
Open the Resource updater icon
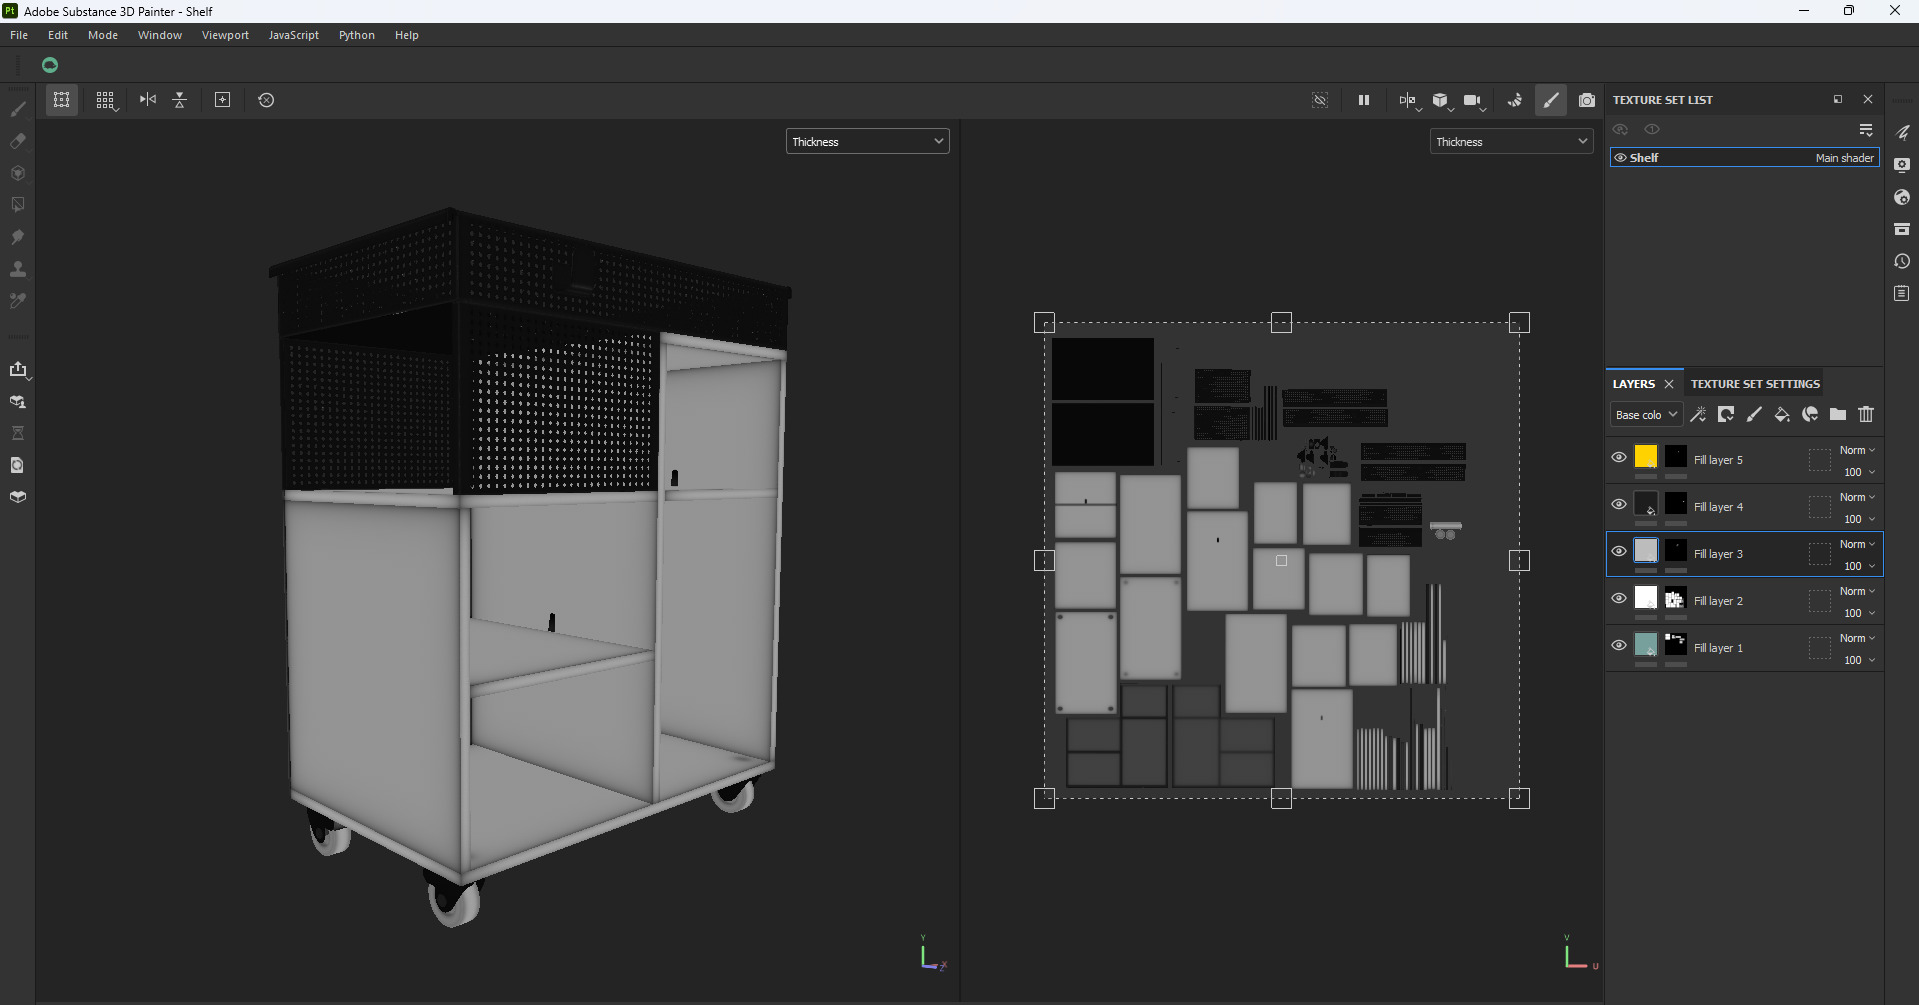(18, 465)
